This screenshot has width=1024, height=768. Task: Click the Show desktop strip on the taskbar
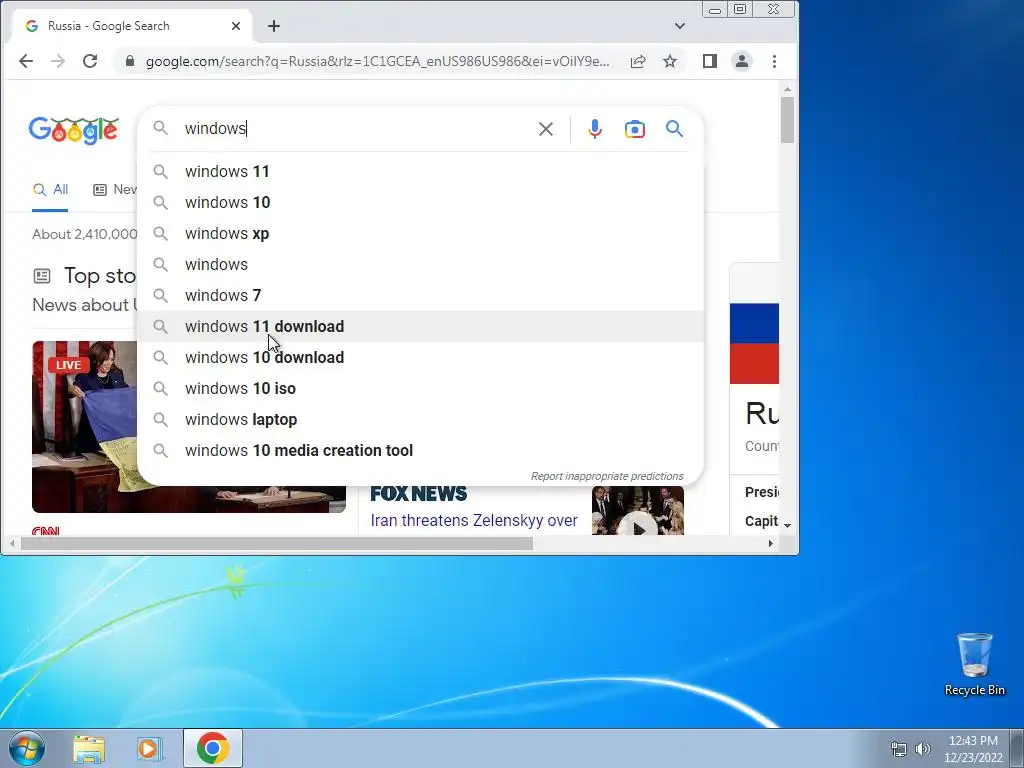1017,749
